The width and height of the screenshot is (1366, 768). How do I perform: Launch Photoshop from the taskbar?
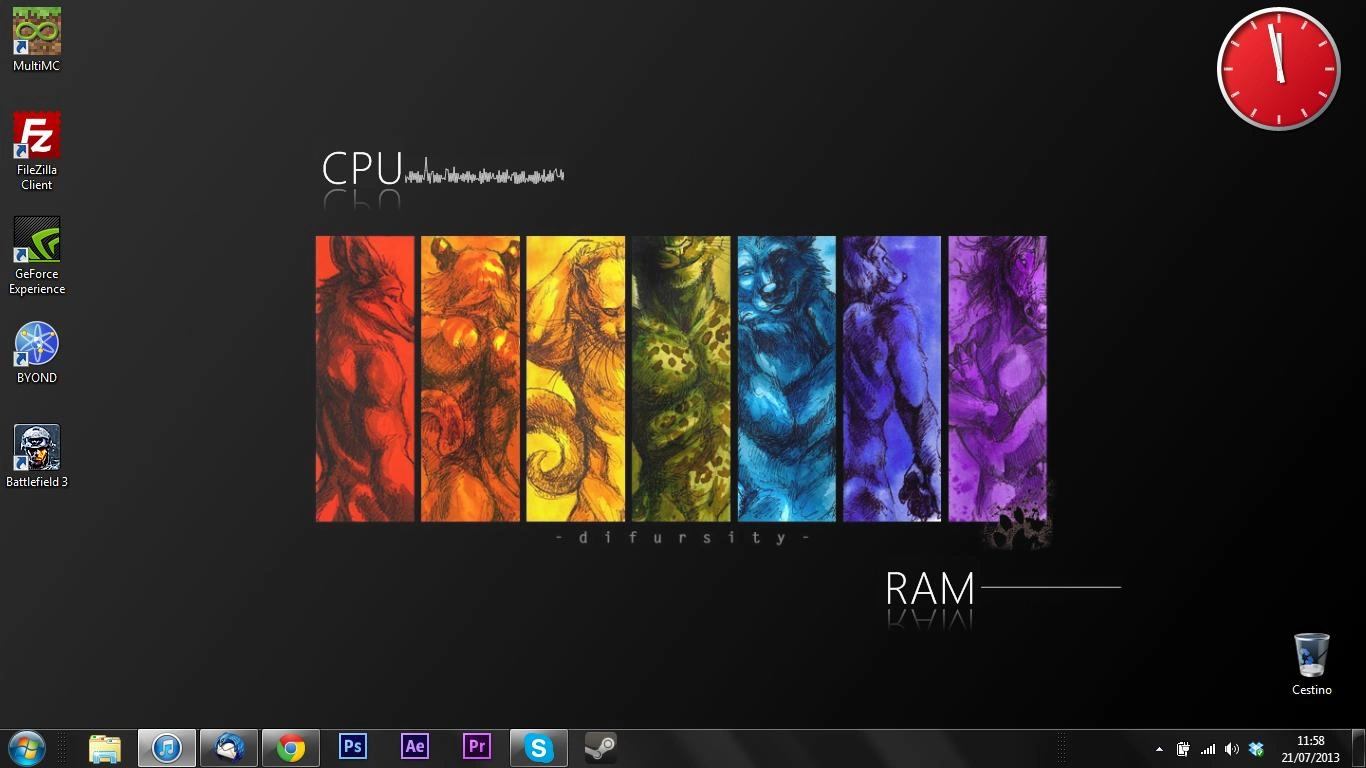pyautogui.click(x=353, y=748)
